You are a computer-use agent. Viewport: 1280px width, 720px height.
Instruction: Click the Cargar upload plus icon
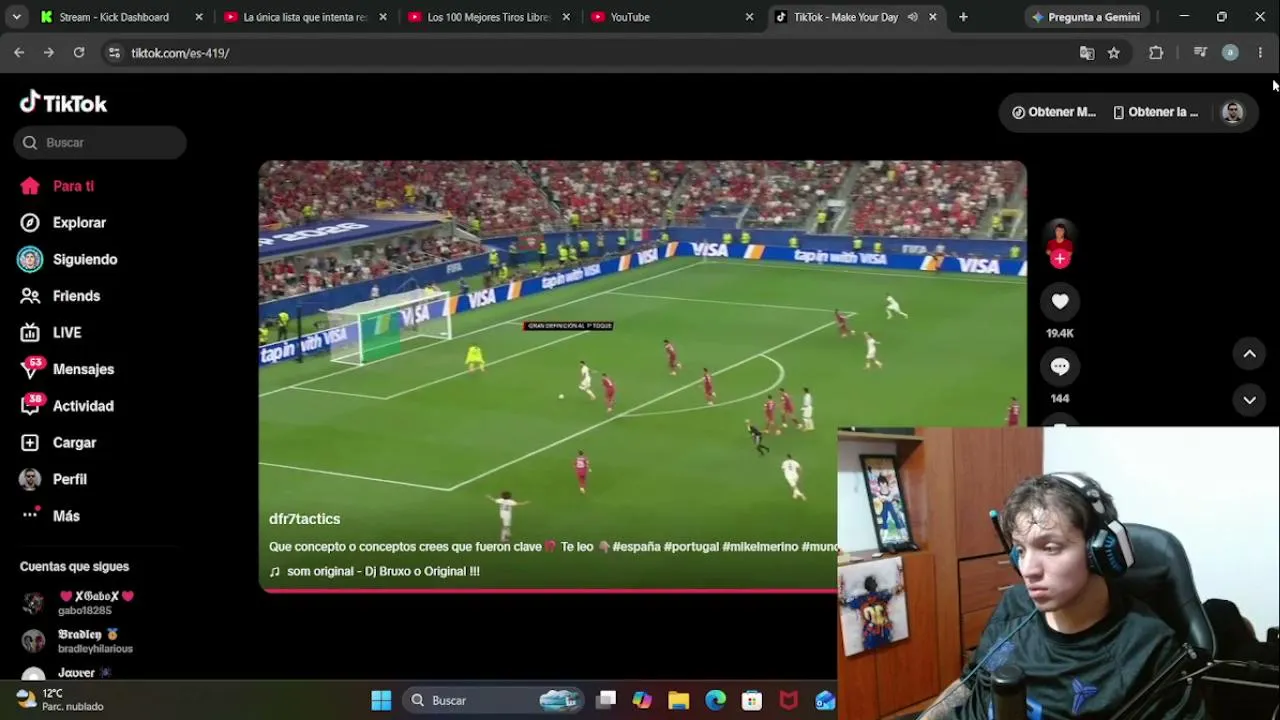coord(30,442)
